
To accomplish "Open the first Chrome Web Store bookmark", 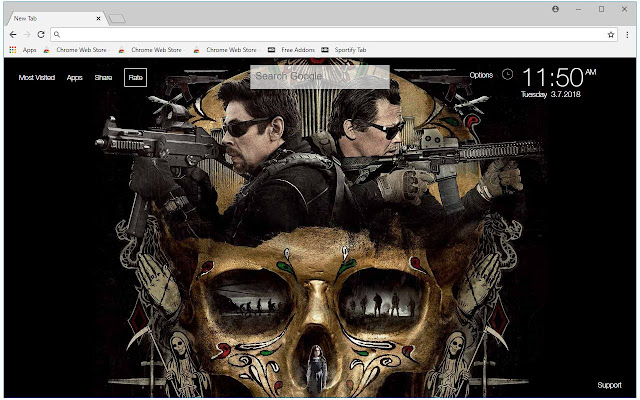I will click(75, 50).
